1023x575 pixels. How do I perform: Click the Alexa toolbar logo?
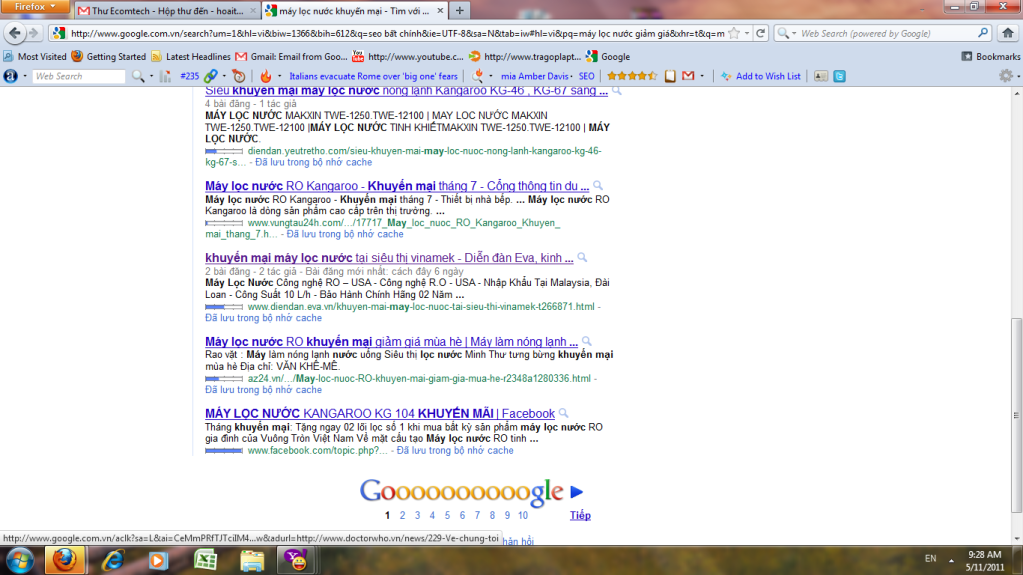tap(10, 76)
